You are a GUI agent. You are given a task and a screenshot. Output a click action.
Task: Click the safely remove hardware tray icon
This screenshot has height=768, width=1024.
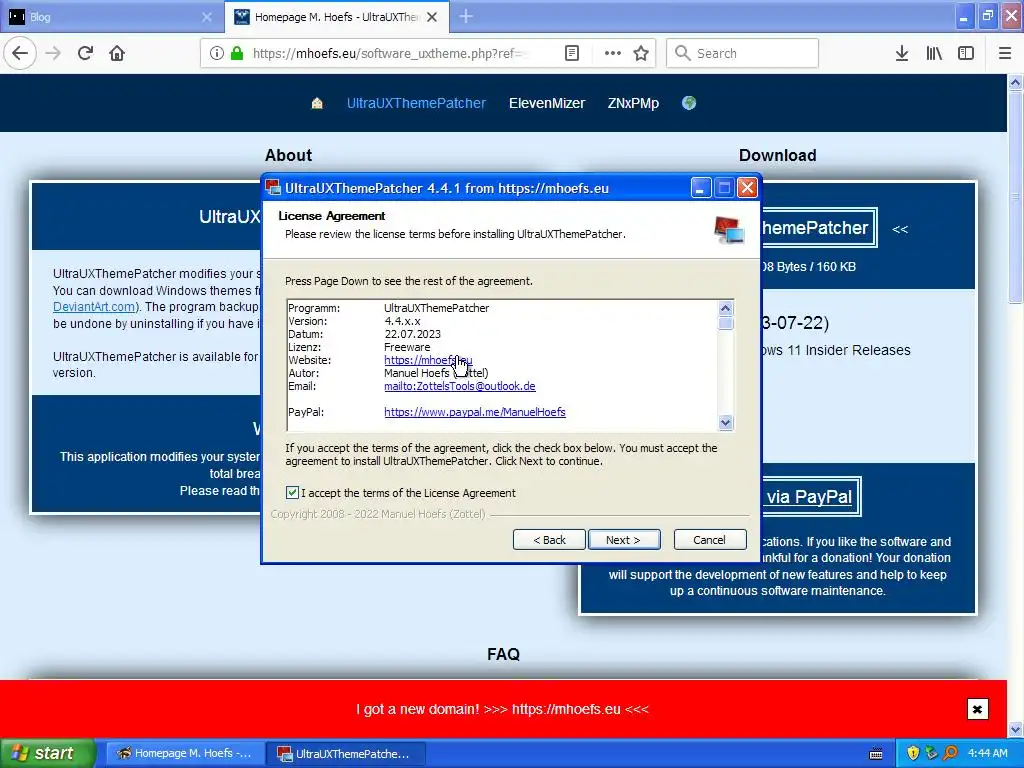931,753
